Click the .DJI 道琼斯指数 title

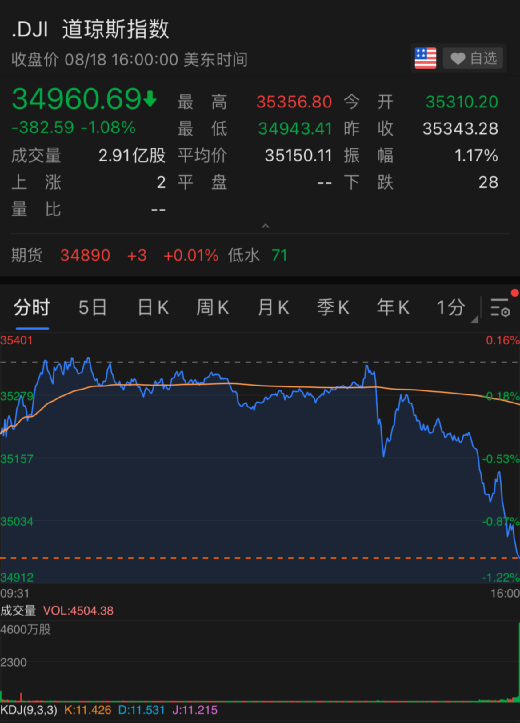click(x=90, y=29)
